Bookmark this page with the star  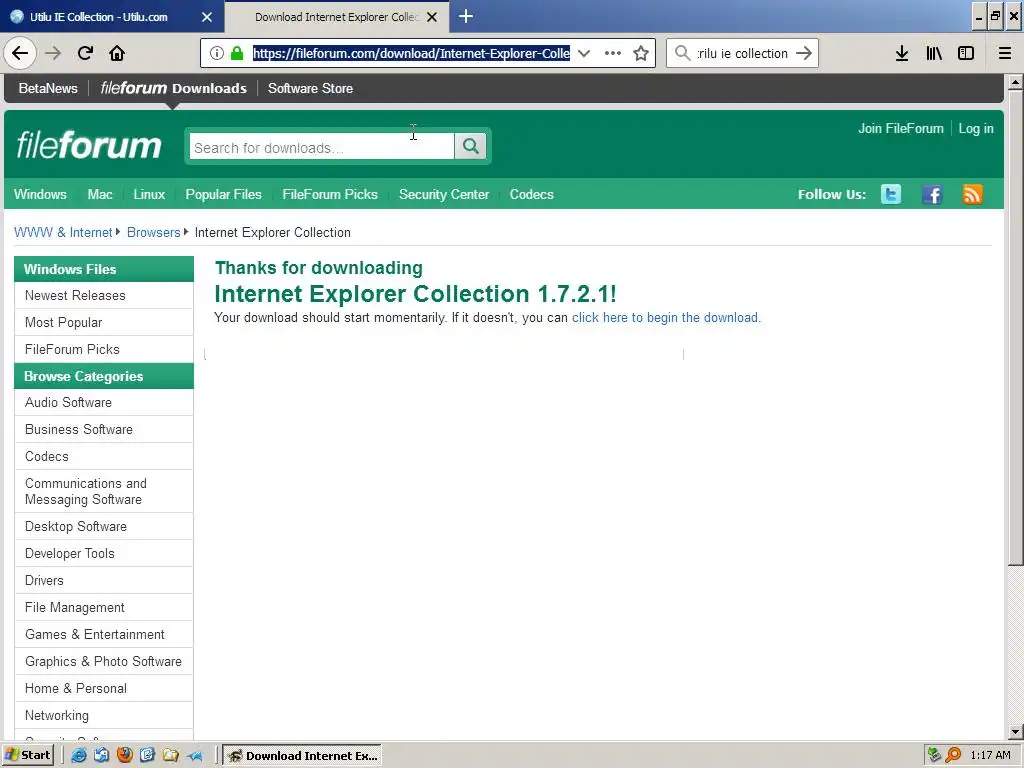click(641, 53)
